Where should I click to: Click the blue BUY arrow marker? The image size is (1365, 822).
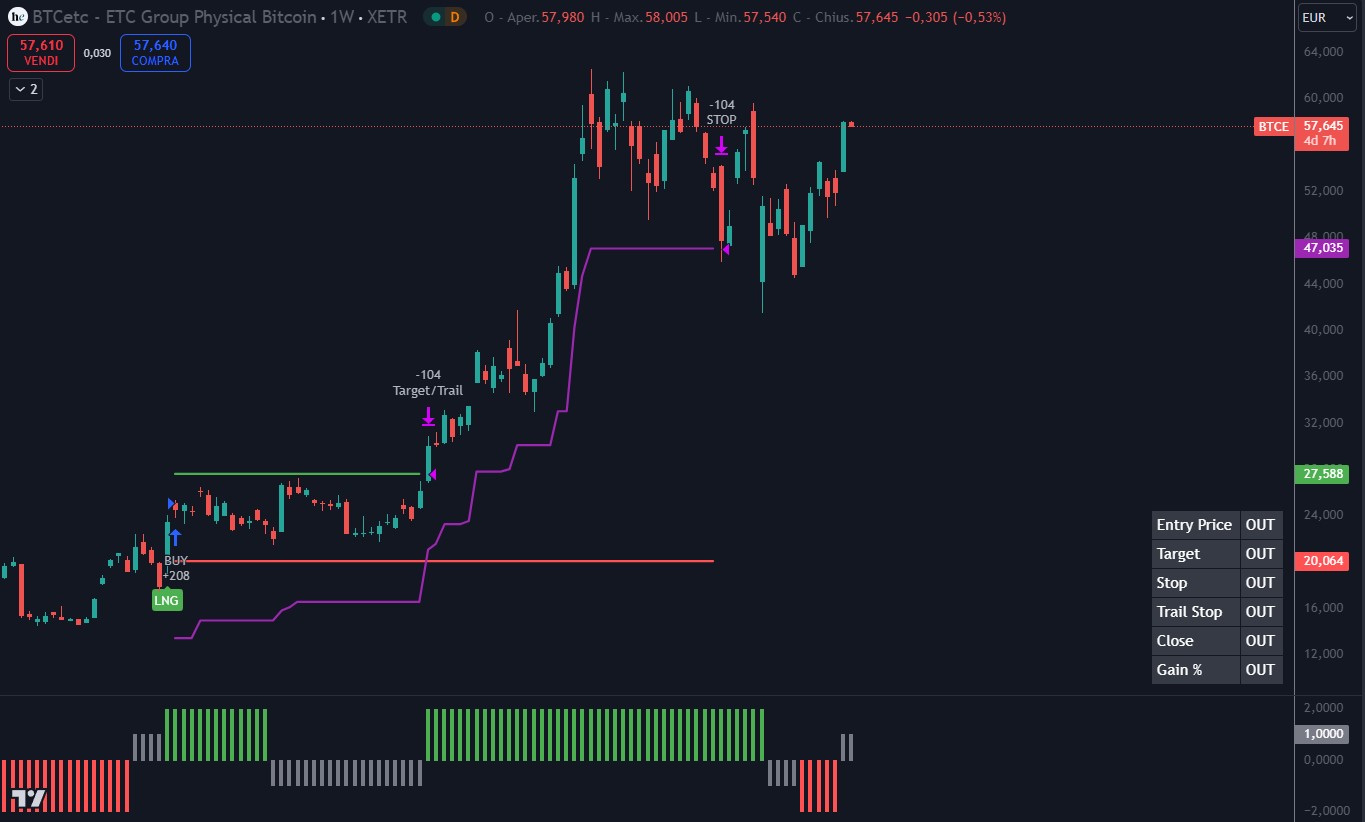click(x=175, y=537)
